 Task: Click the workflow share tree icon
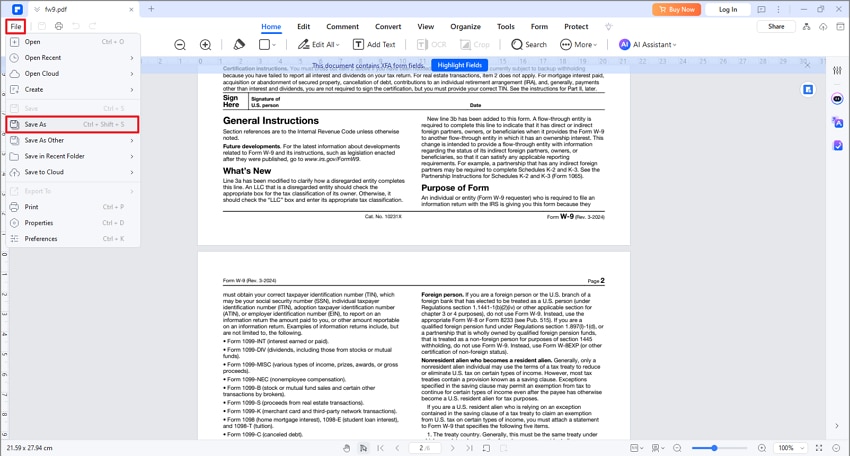[807, 27]
